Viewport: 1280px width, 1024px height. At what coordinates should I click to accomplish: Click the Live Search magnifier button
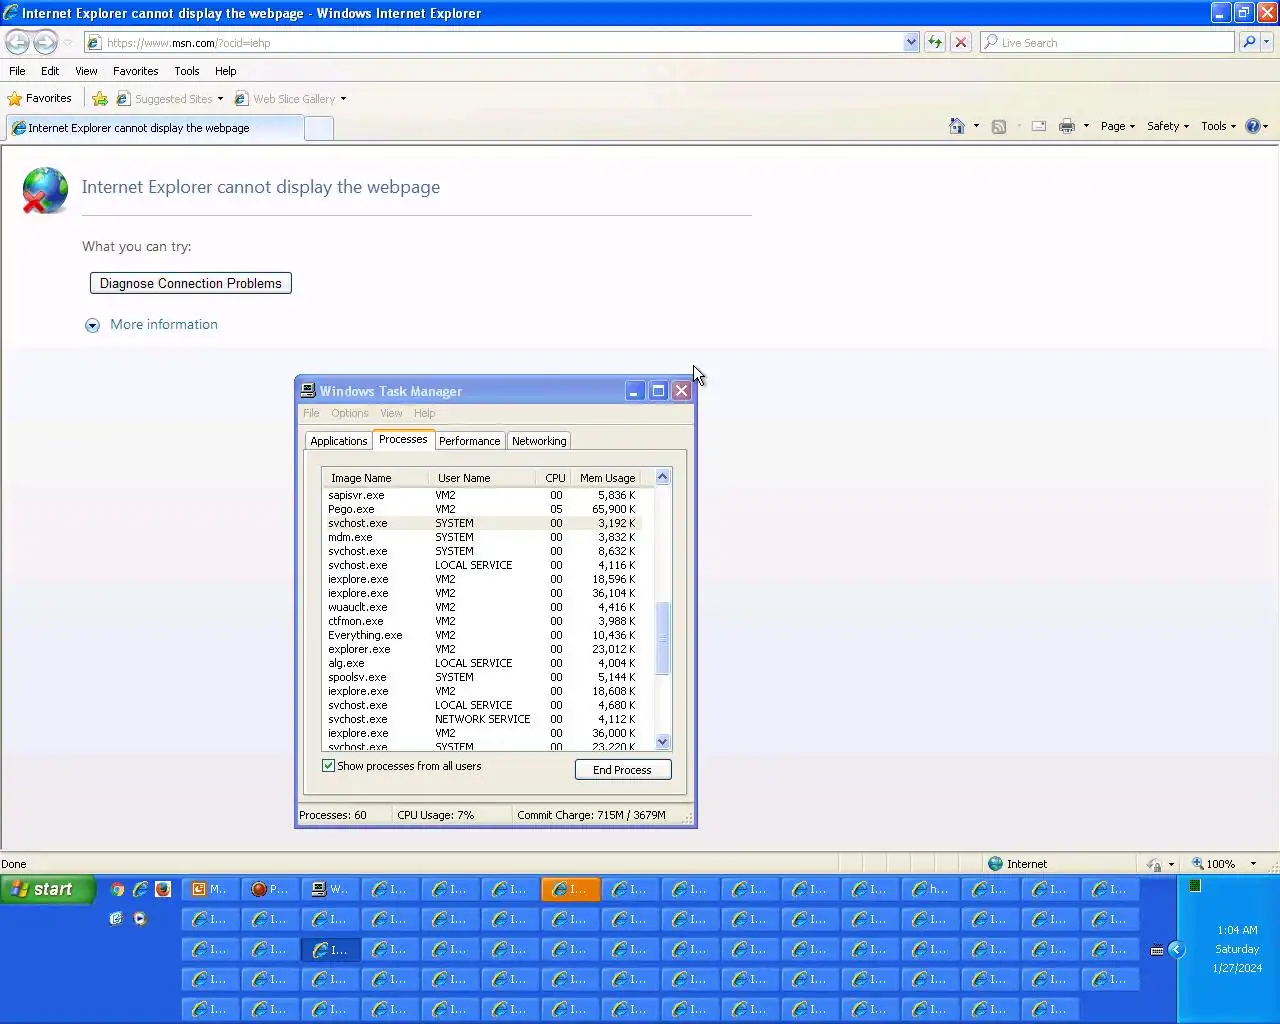[x=1249, y=42]
